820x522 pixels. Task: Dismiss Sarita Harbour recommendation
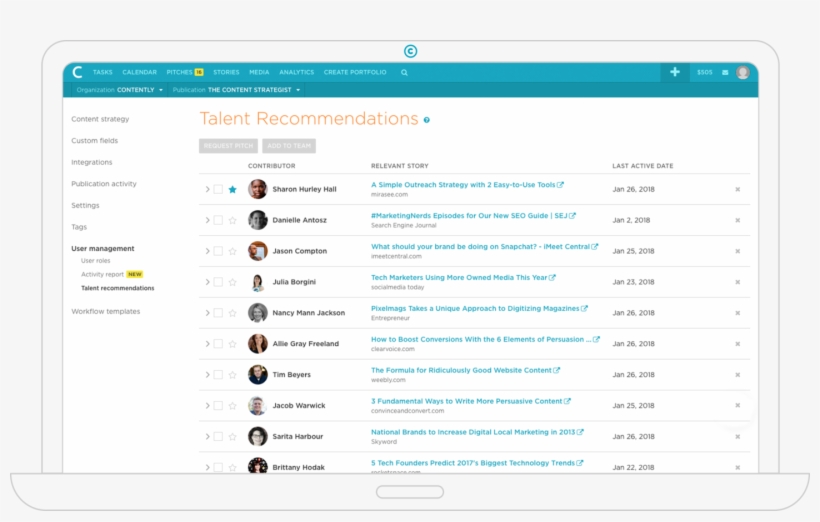(737, 436)
